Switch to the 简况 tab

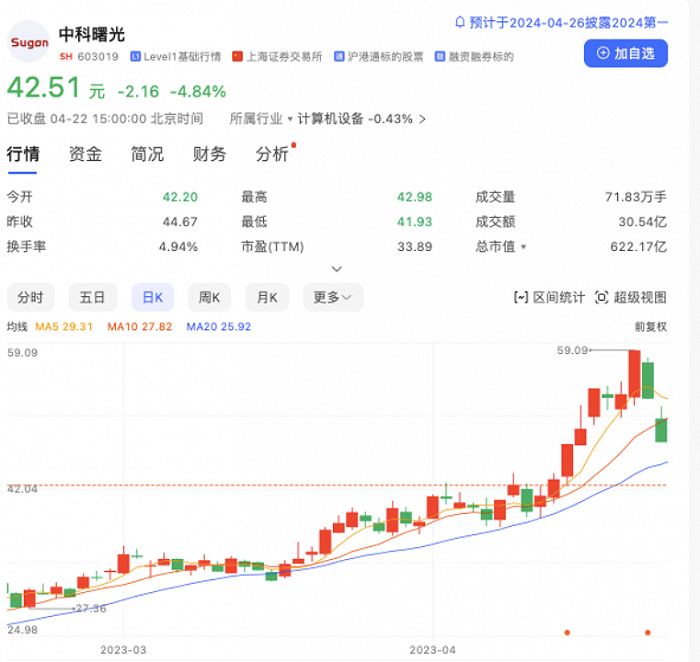tap(147, 154)
